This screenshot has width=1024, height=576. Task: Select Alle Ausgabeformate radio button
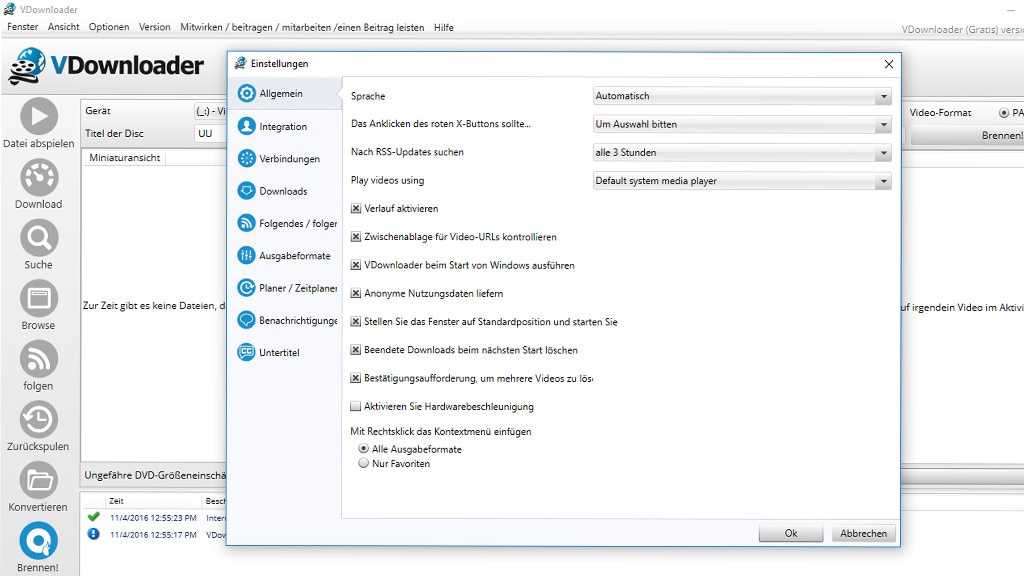(x=363, y=449)
